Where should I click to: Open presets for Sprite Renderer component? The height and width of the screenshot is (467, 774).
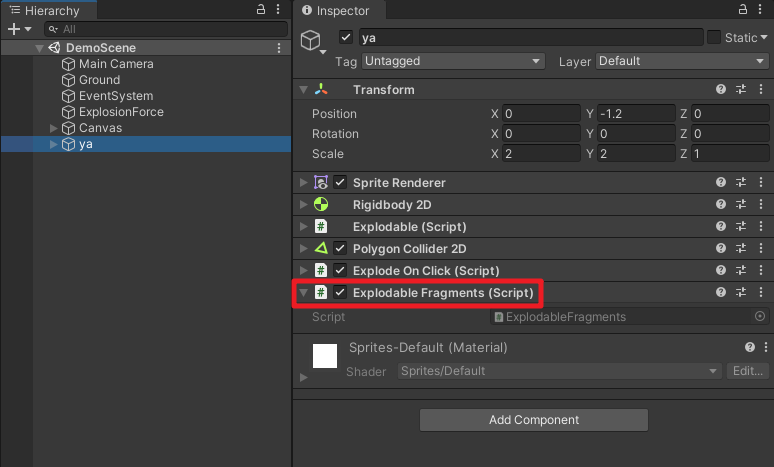click(741, 183)
